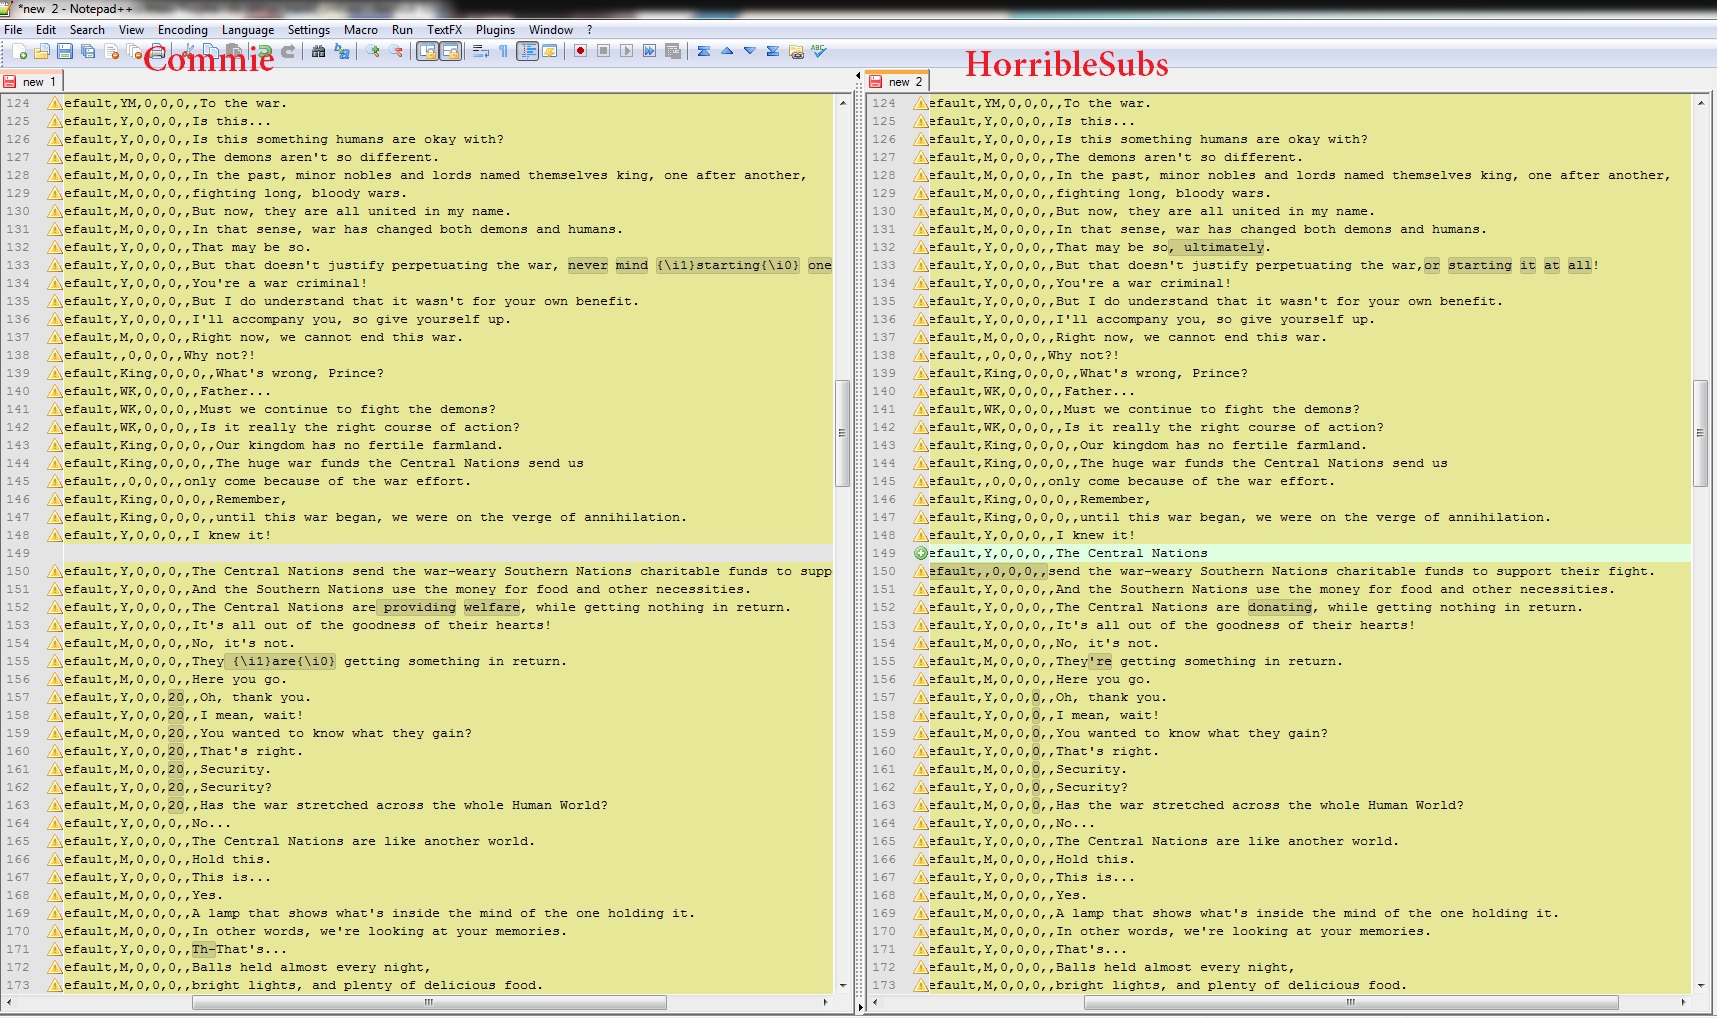Click the Close document toolbar icon
The height and width of the screenshot is (1018, 1717).
(x=111, y=51)
